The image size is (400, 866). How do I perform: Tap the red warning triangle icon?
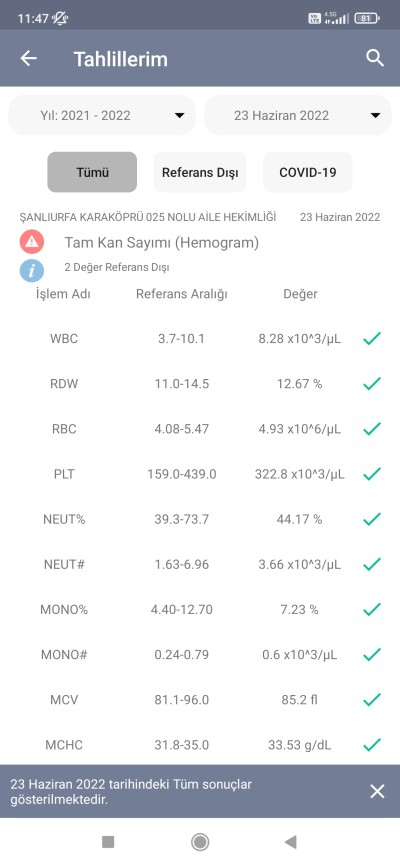(x=32, y=242)
